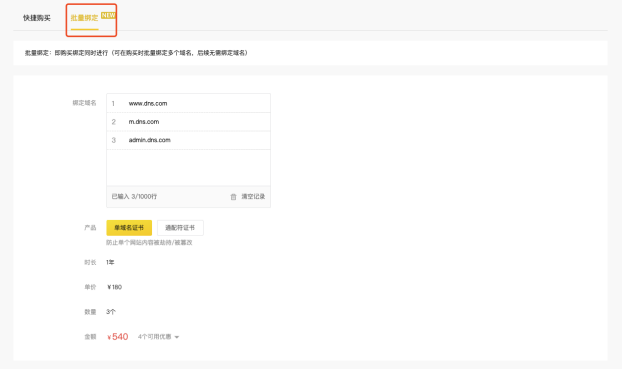Viewport: 622px width, 369px height.
Task: Expand the 4个可用优惠 coupon dropdown
Action: tap(158, 337)
